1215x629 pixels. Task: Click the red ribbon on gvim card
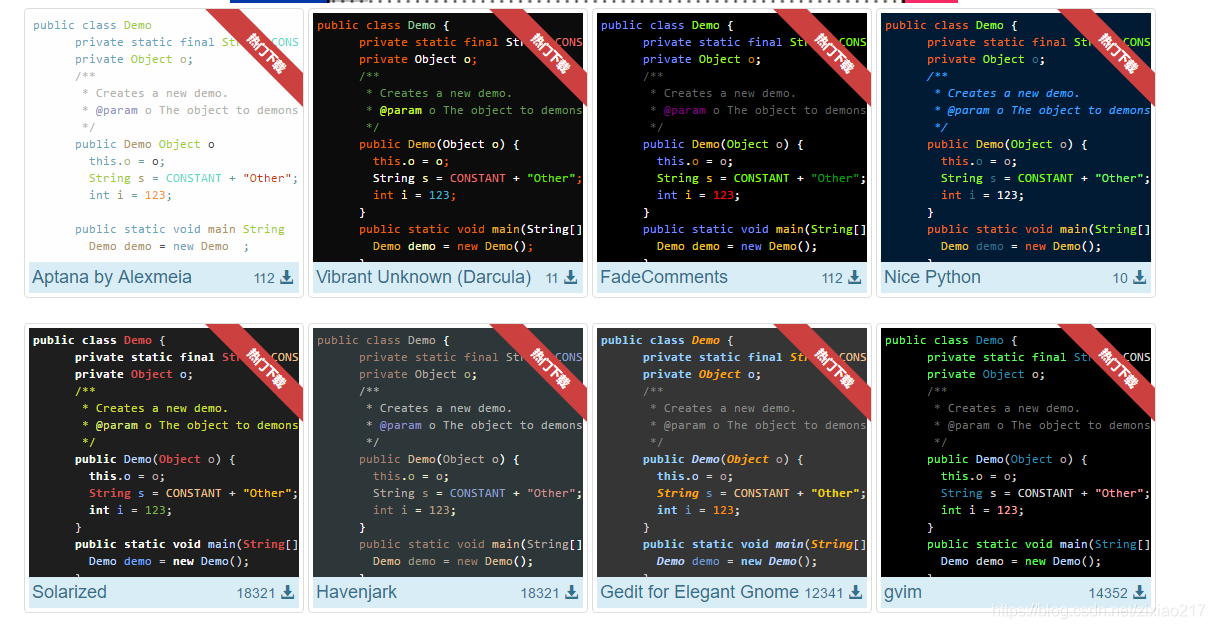pyautogui.click(x=1117, y=367)
